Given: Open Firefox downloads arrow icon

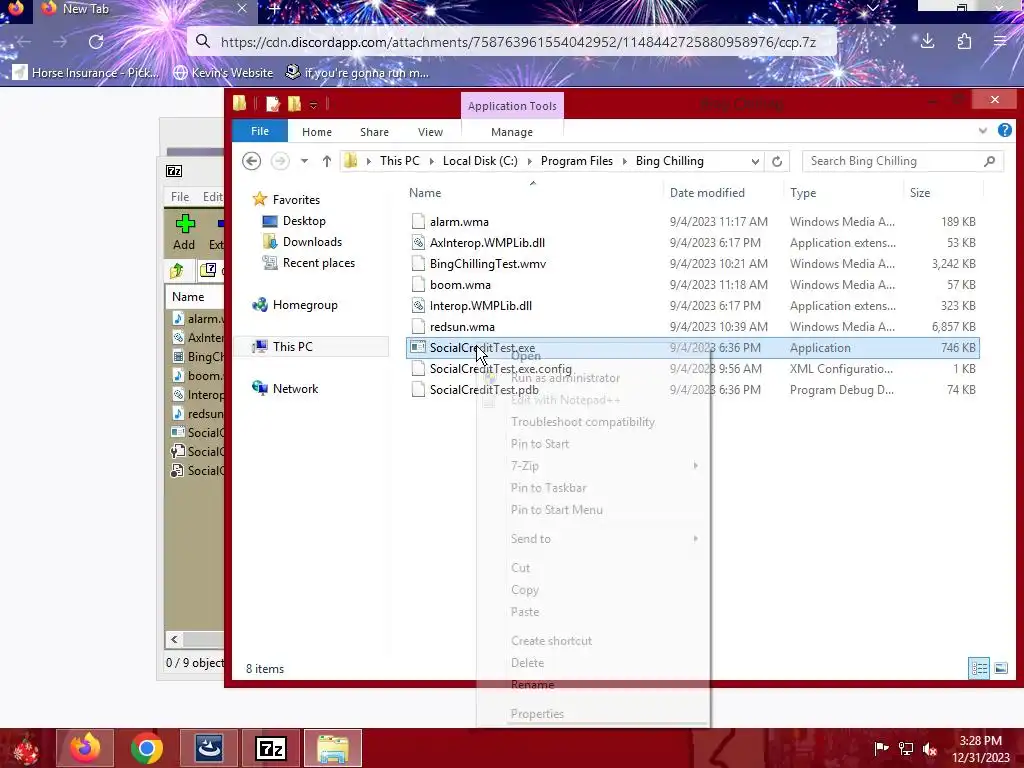Looking at the screenshot, I should [927, 42].
